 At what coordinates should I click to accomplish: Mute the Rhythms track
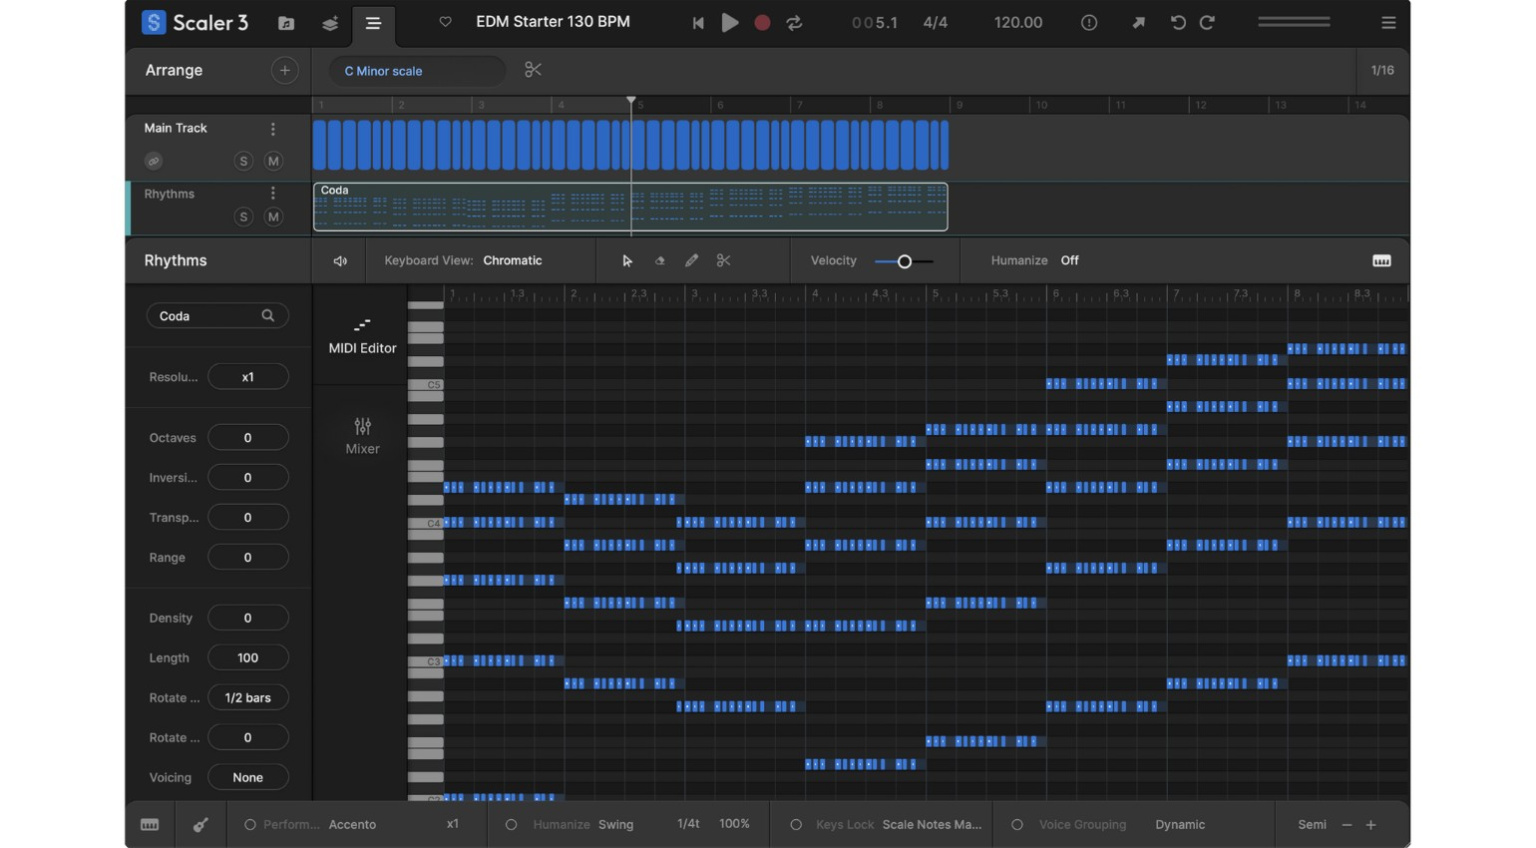(x=272, y=216)
